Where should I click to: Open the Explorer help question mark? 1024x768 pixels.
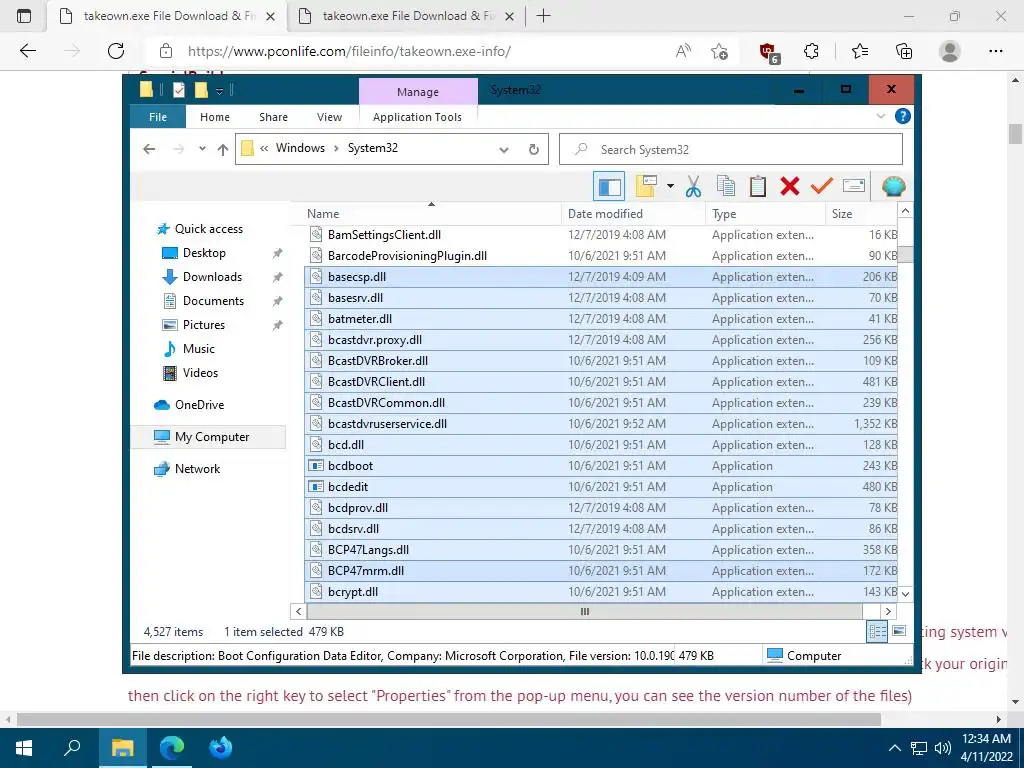pos(903,116)
